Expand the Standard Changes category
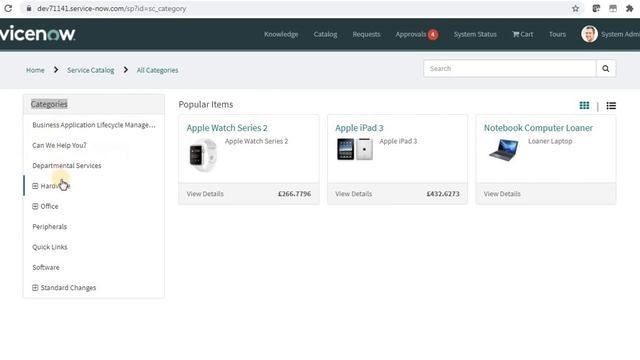Screen dimensions: 640x360 click(x=35, y=288)
